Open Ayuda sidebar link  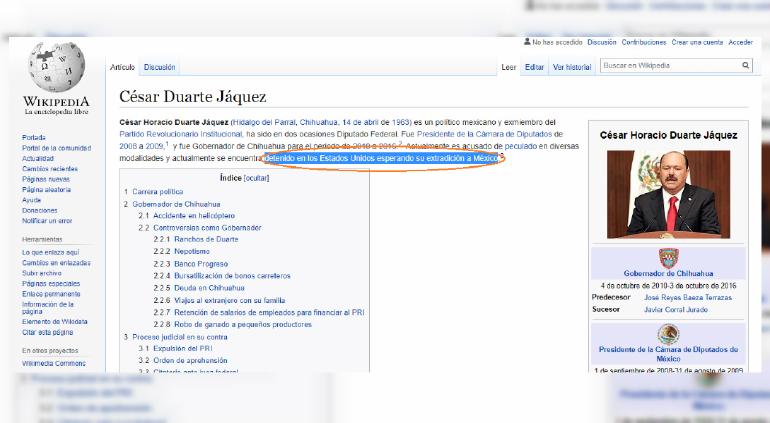tap(31, 200)
